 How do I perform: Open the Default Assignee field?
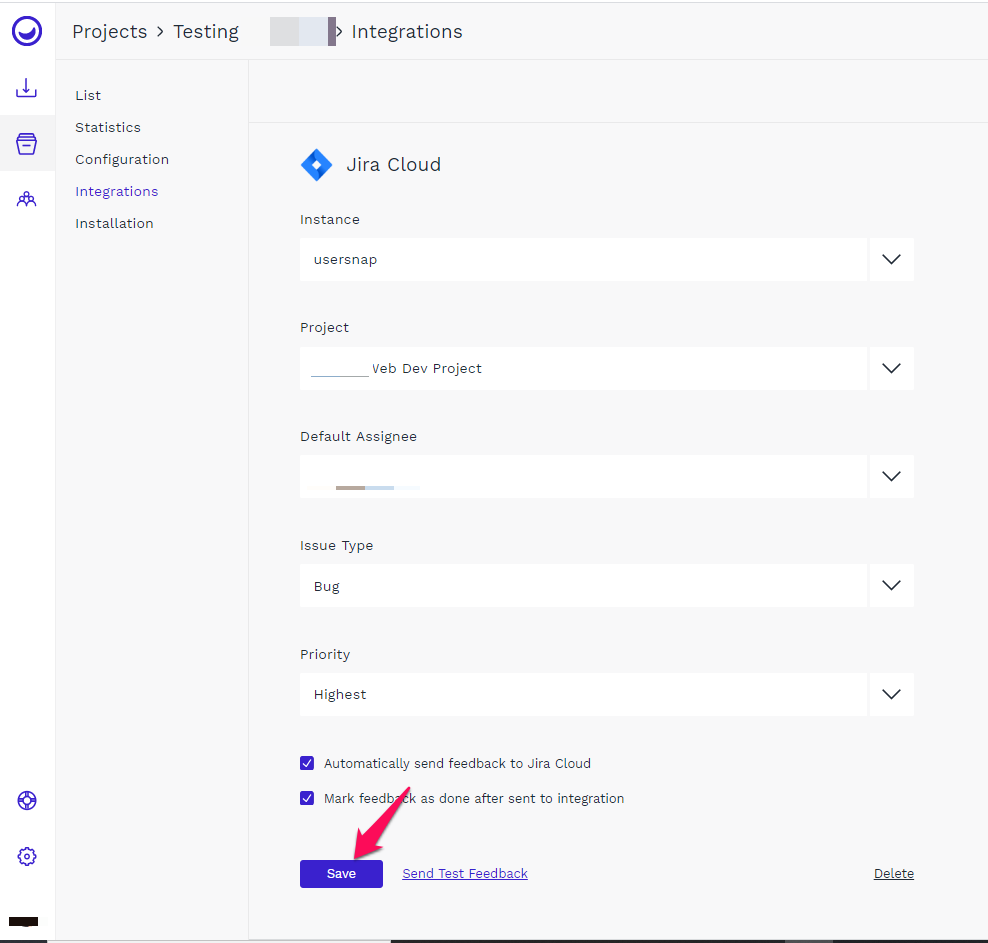point(583,476)
